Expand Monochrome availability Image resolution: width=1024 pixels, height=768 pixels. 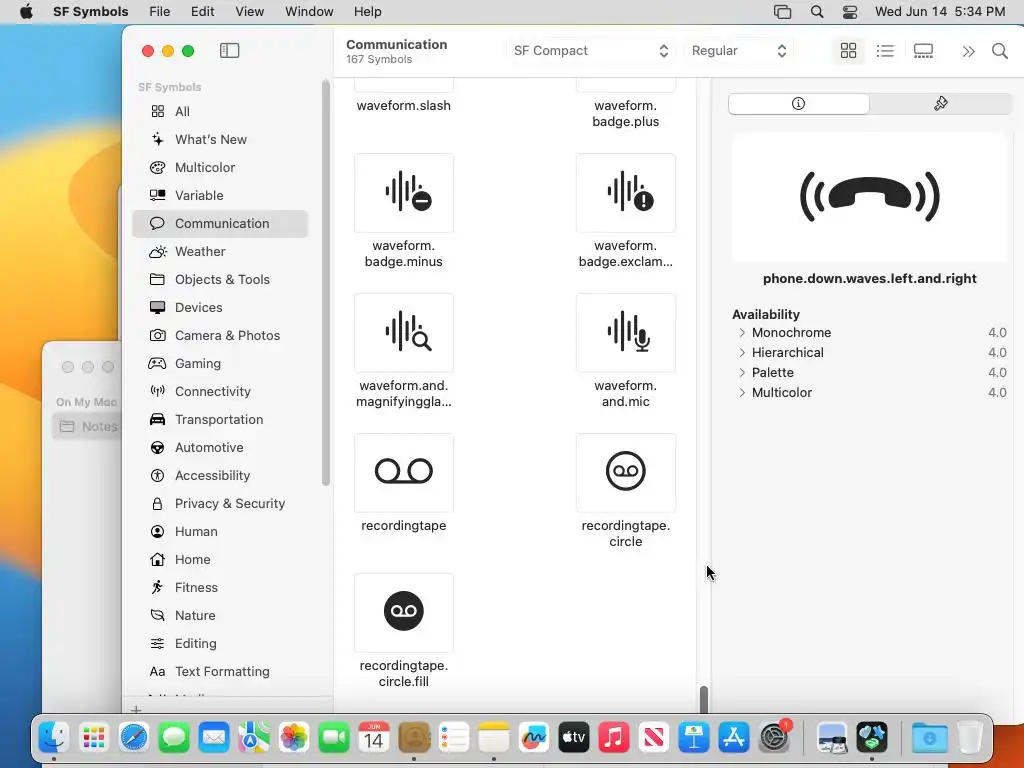(x=742, y=332)
